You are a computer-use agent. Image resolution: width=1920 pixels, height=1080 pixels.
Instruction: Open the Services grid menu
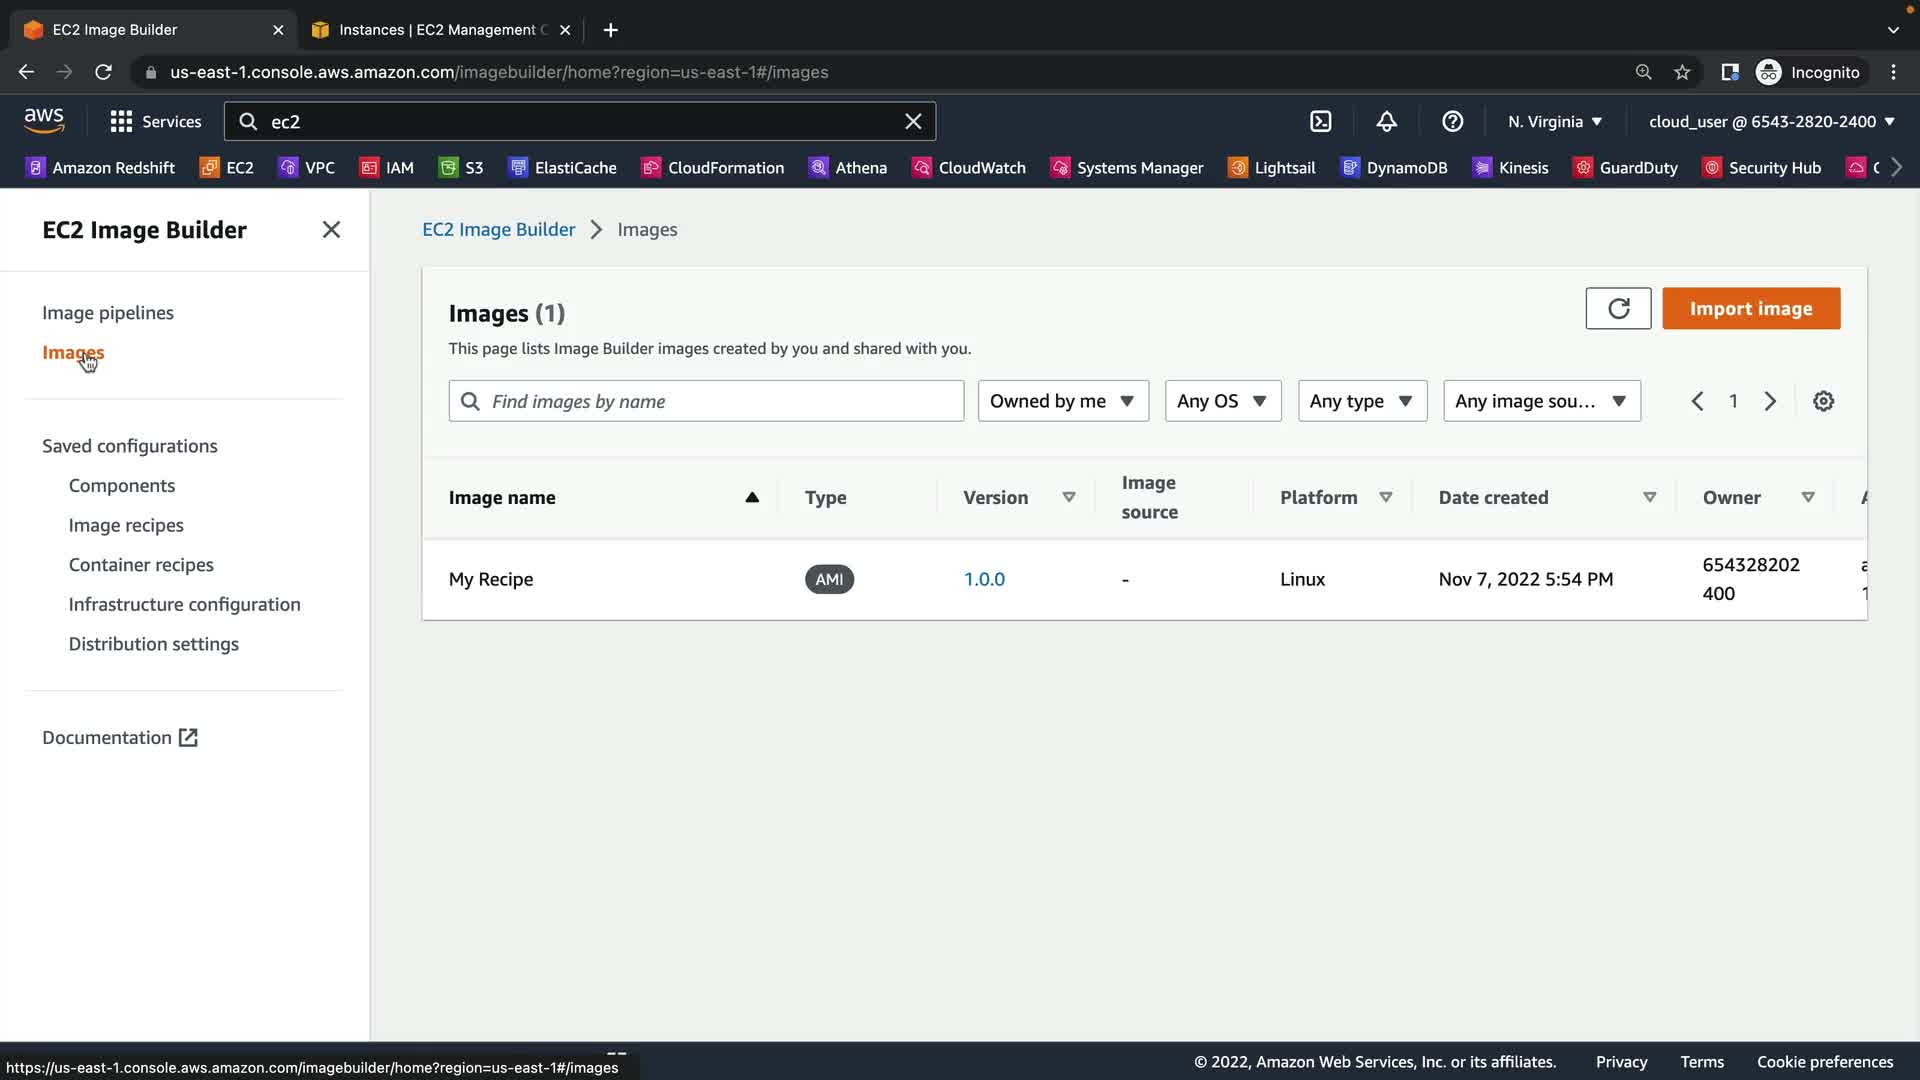[x=155, y=121]
